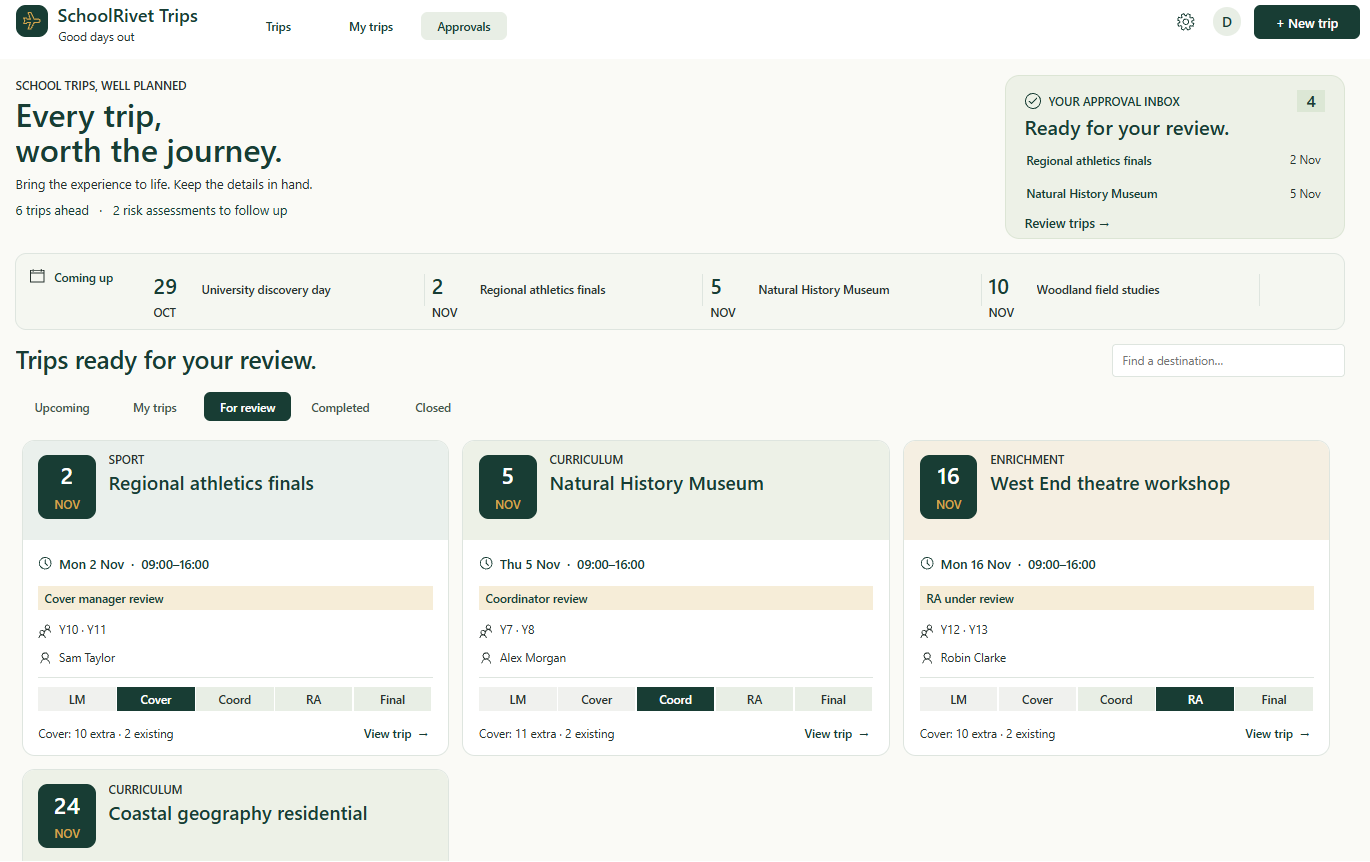Click the person icon beside Alex Morgan
The height and width of the screenshot is (862, 1370).
[x=486, y=658]
